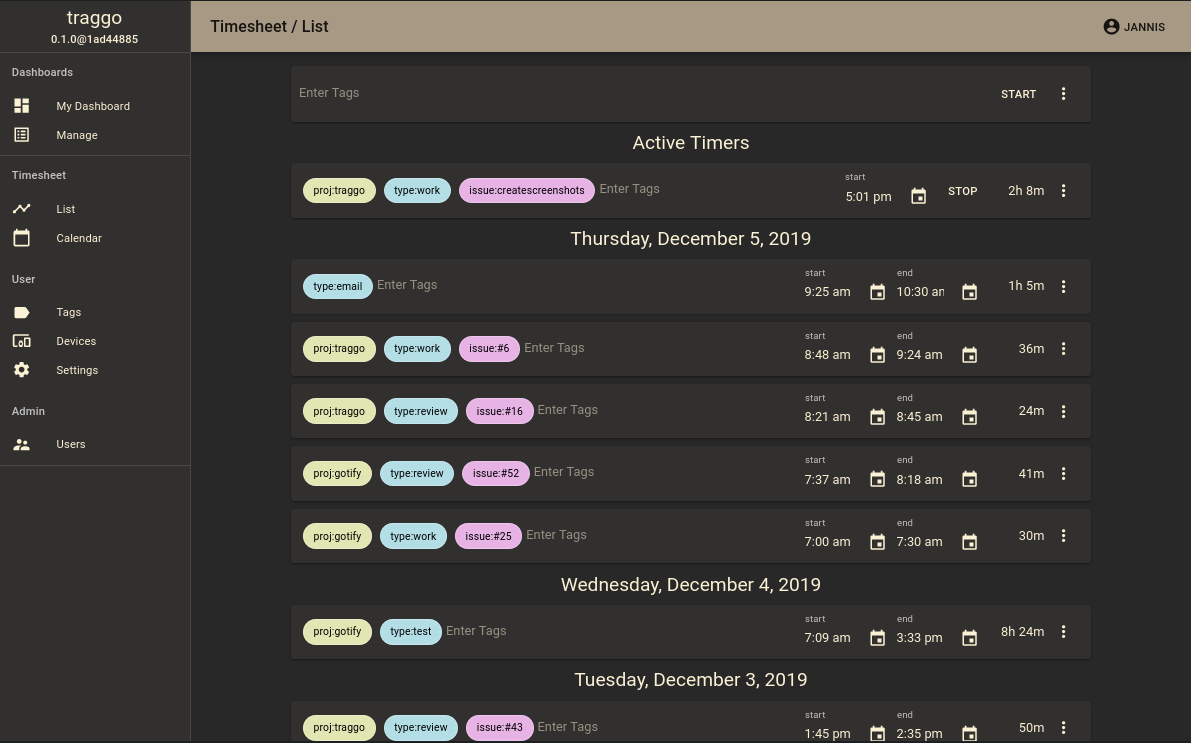Open the JANNIS user menu
The height and width of the screenshot is (743, 1191).
1134,27
